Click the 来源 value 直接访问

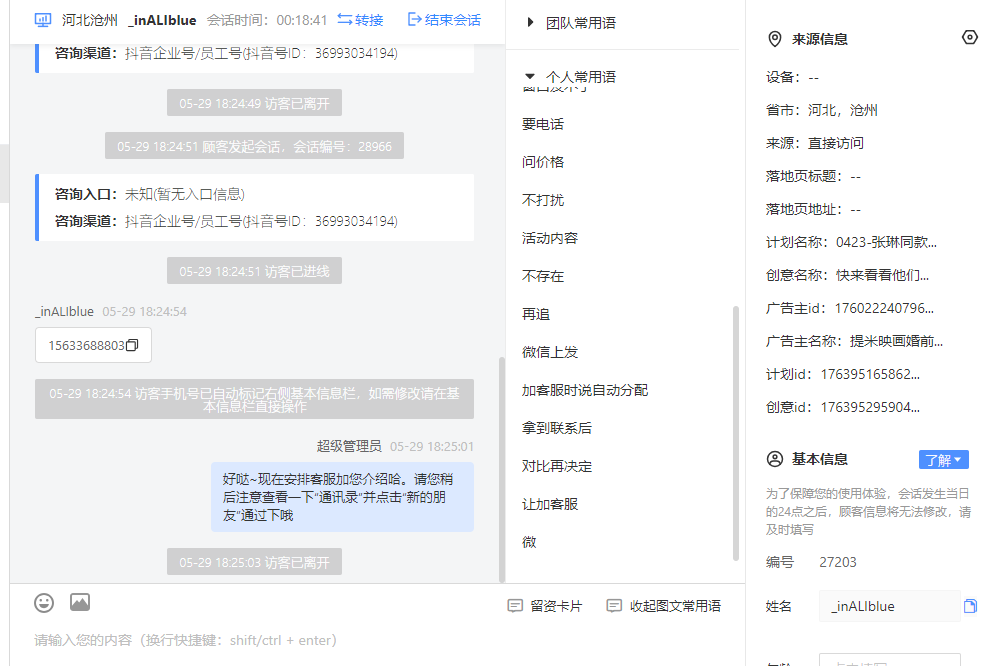(x=836, y=143)
